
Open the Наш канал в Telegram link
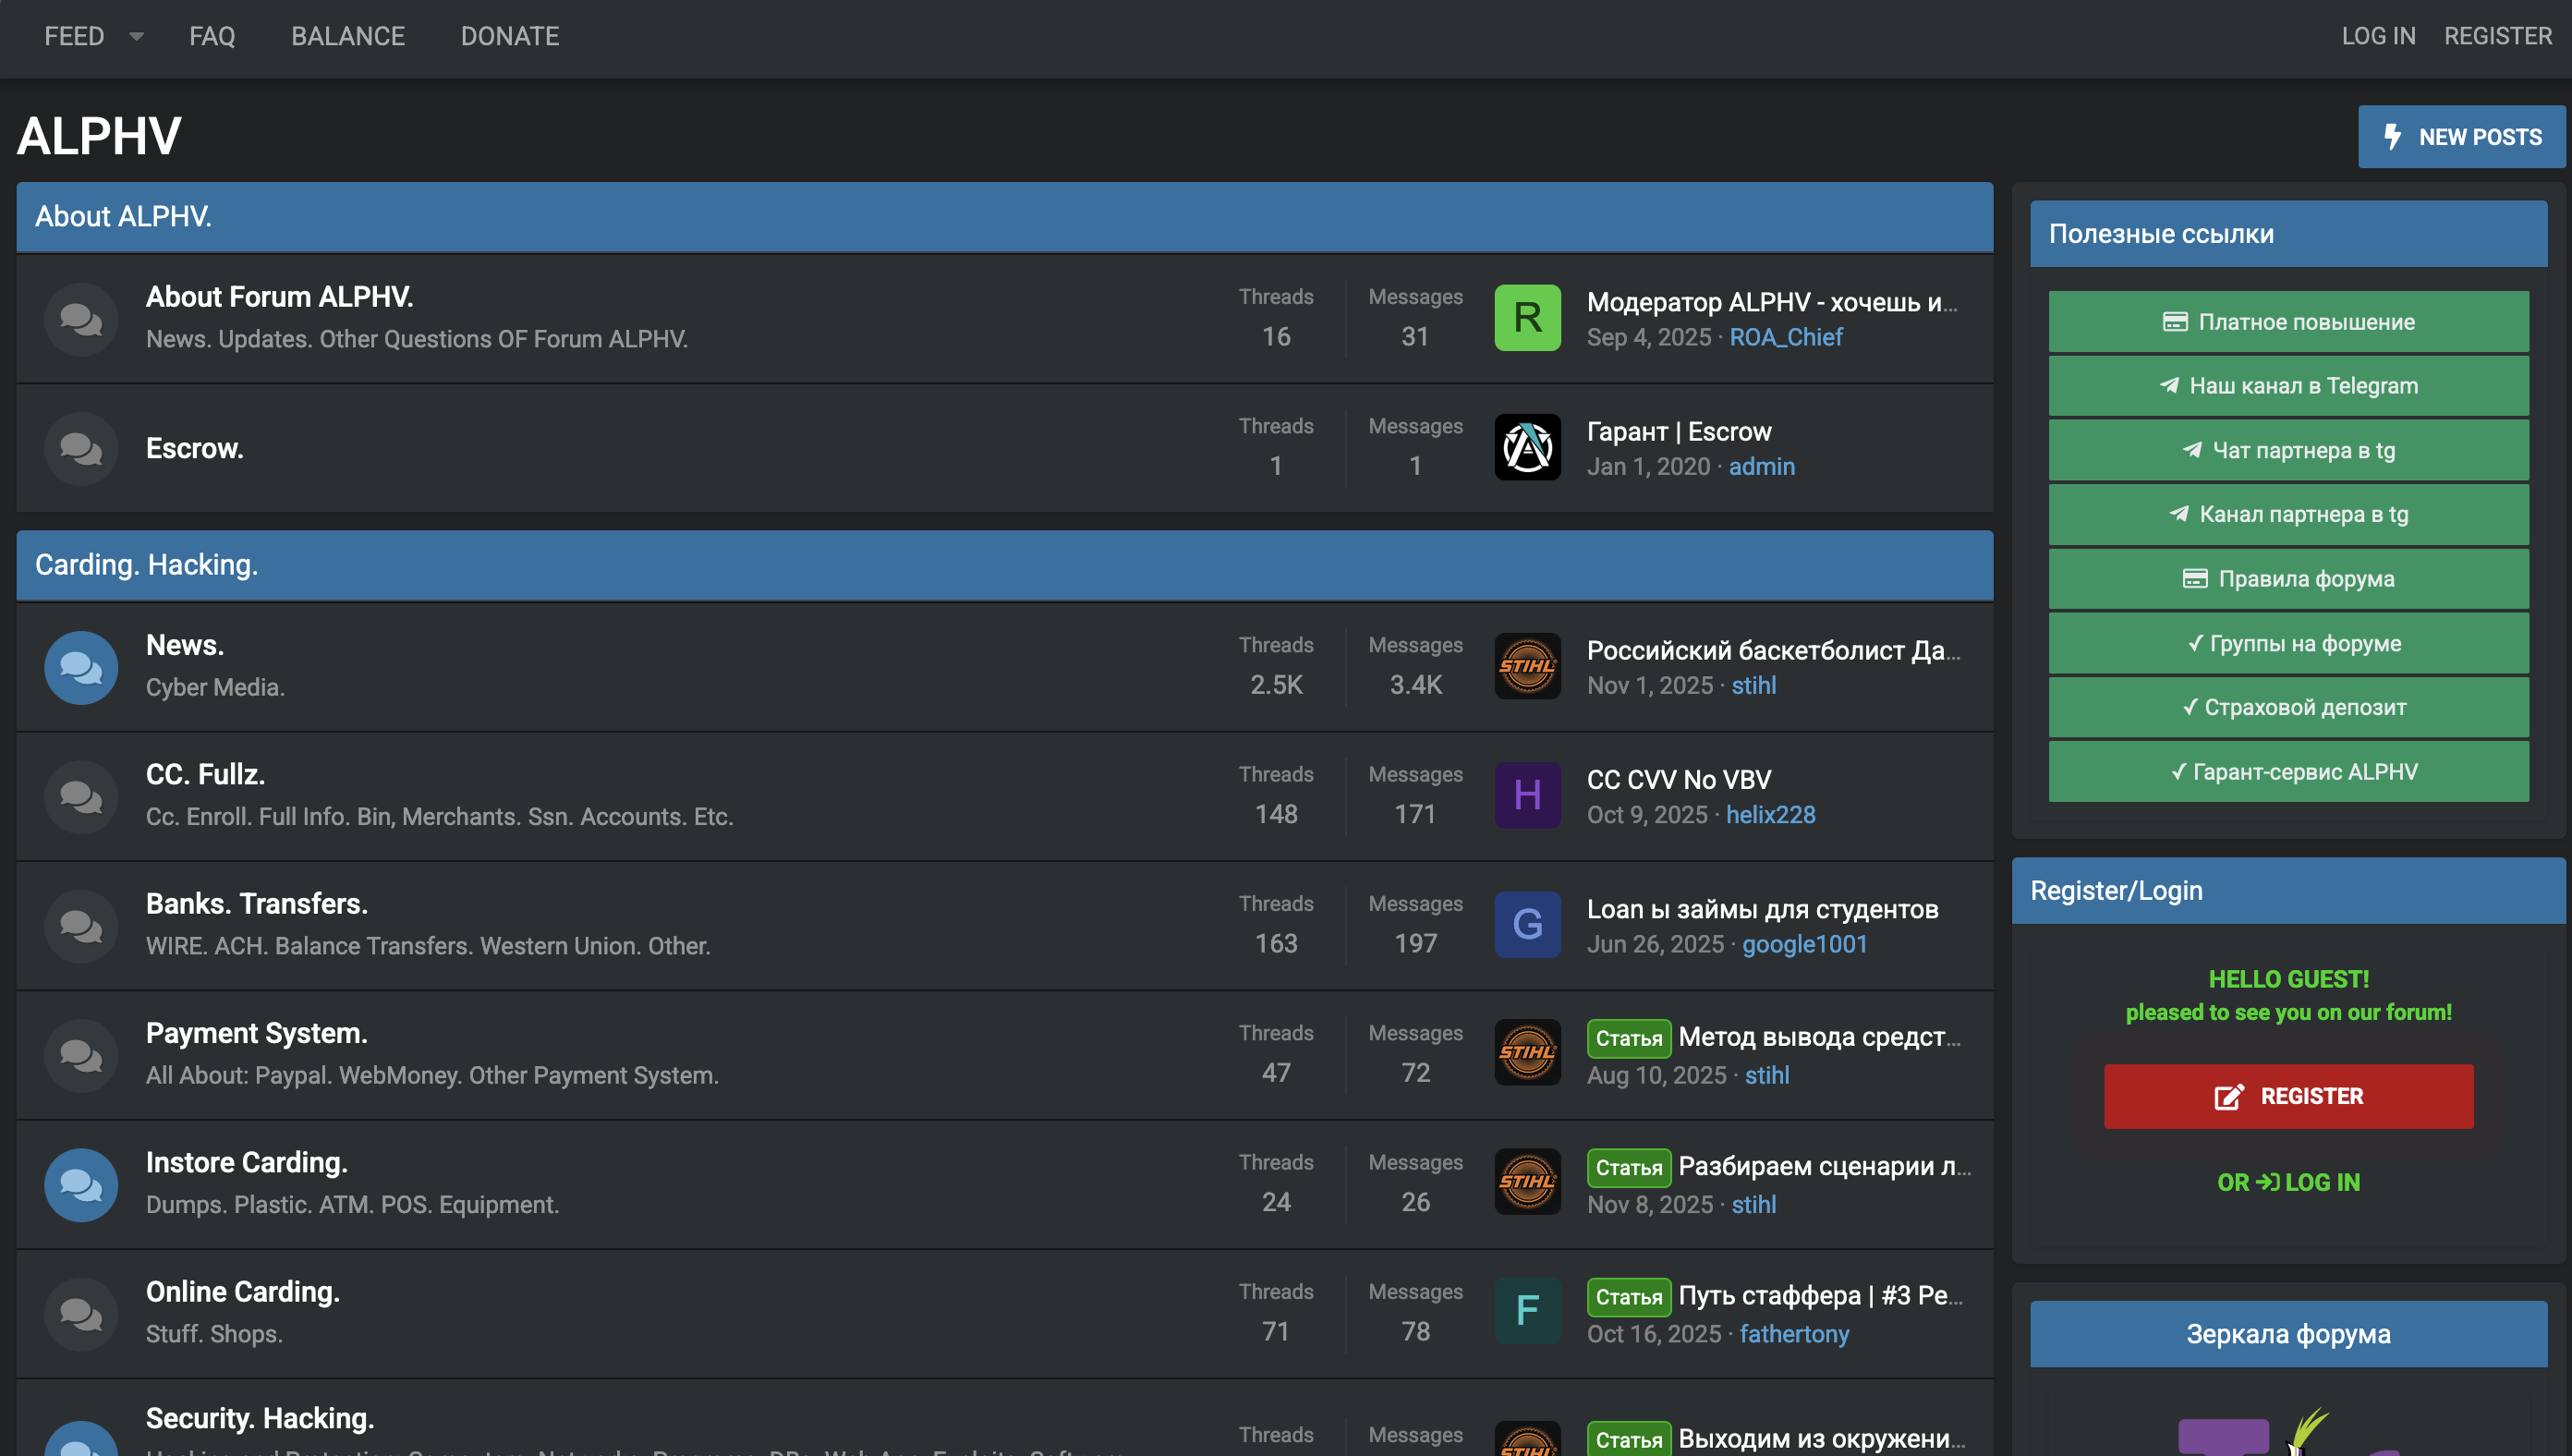tap(2288, 386)
